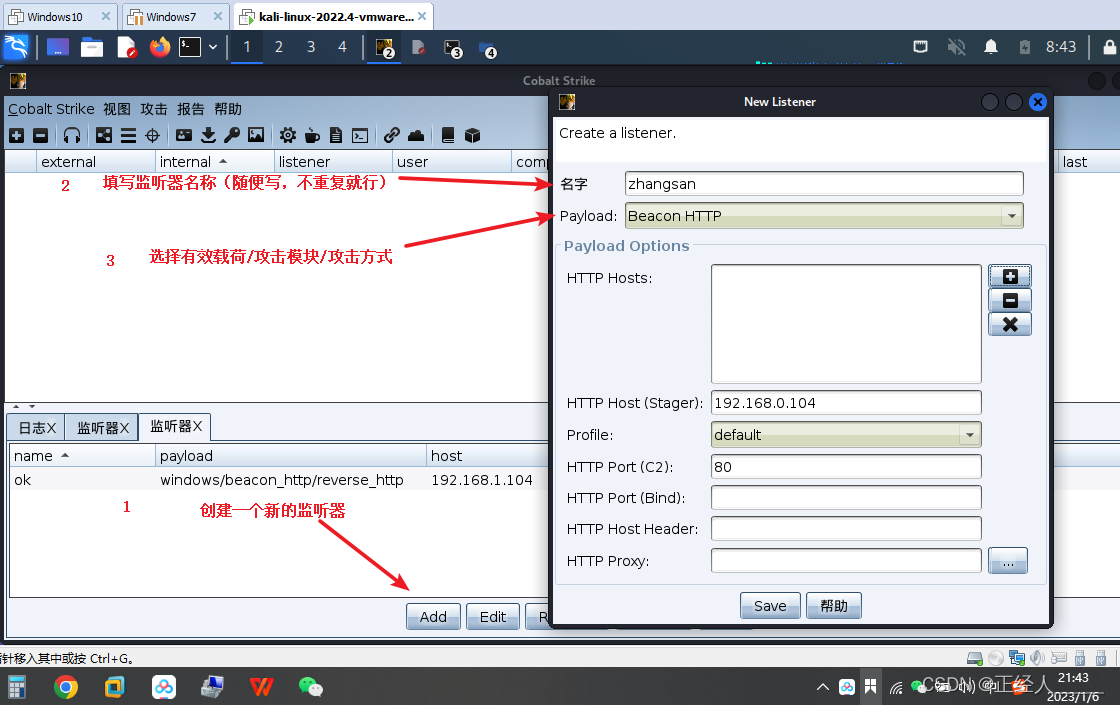Screen dimensions: 1120x705
Task: Click the coffee cup toolbar icon
Action: tap(312, 135)
